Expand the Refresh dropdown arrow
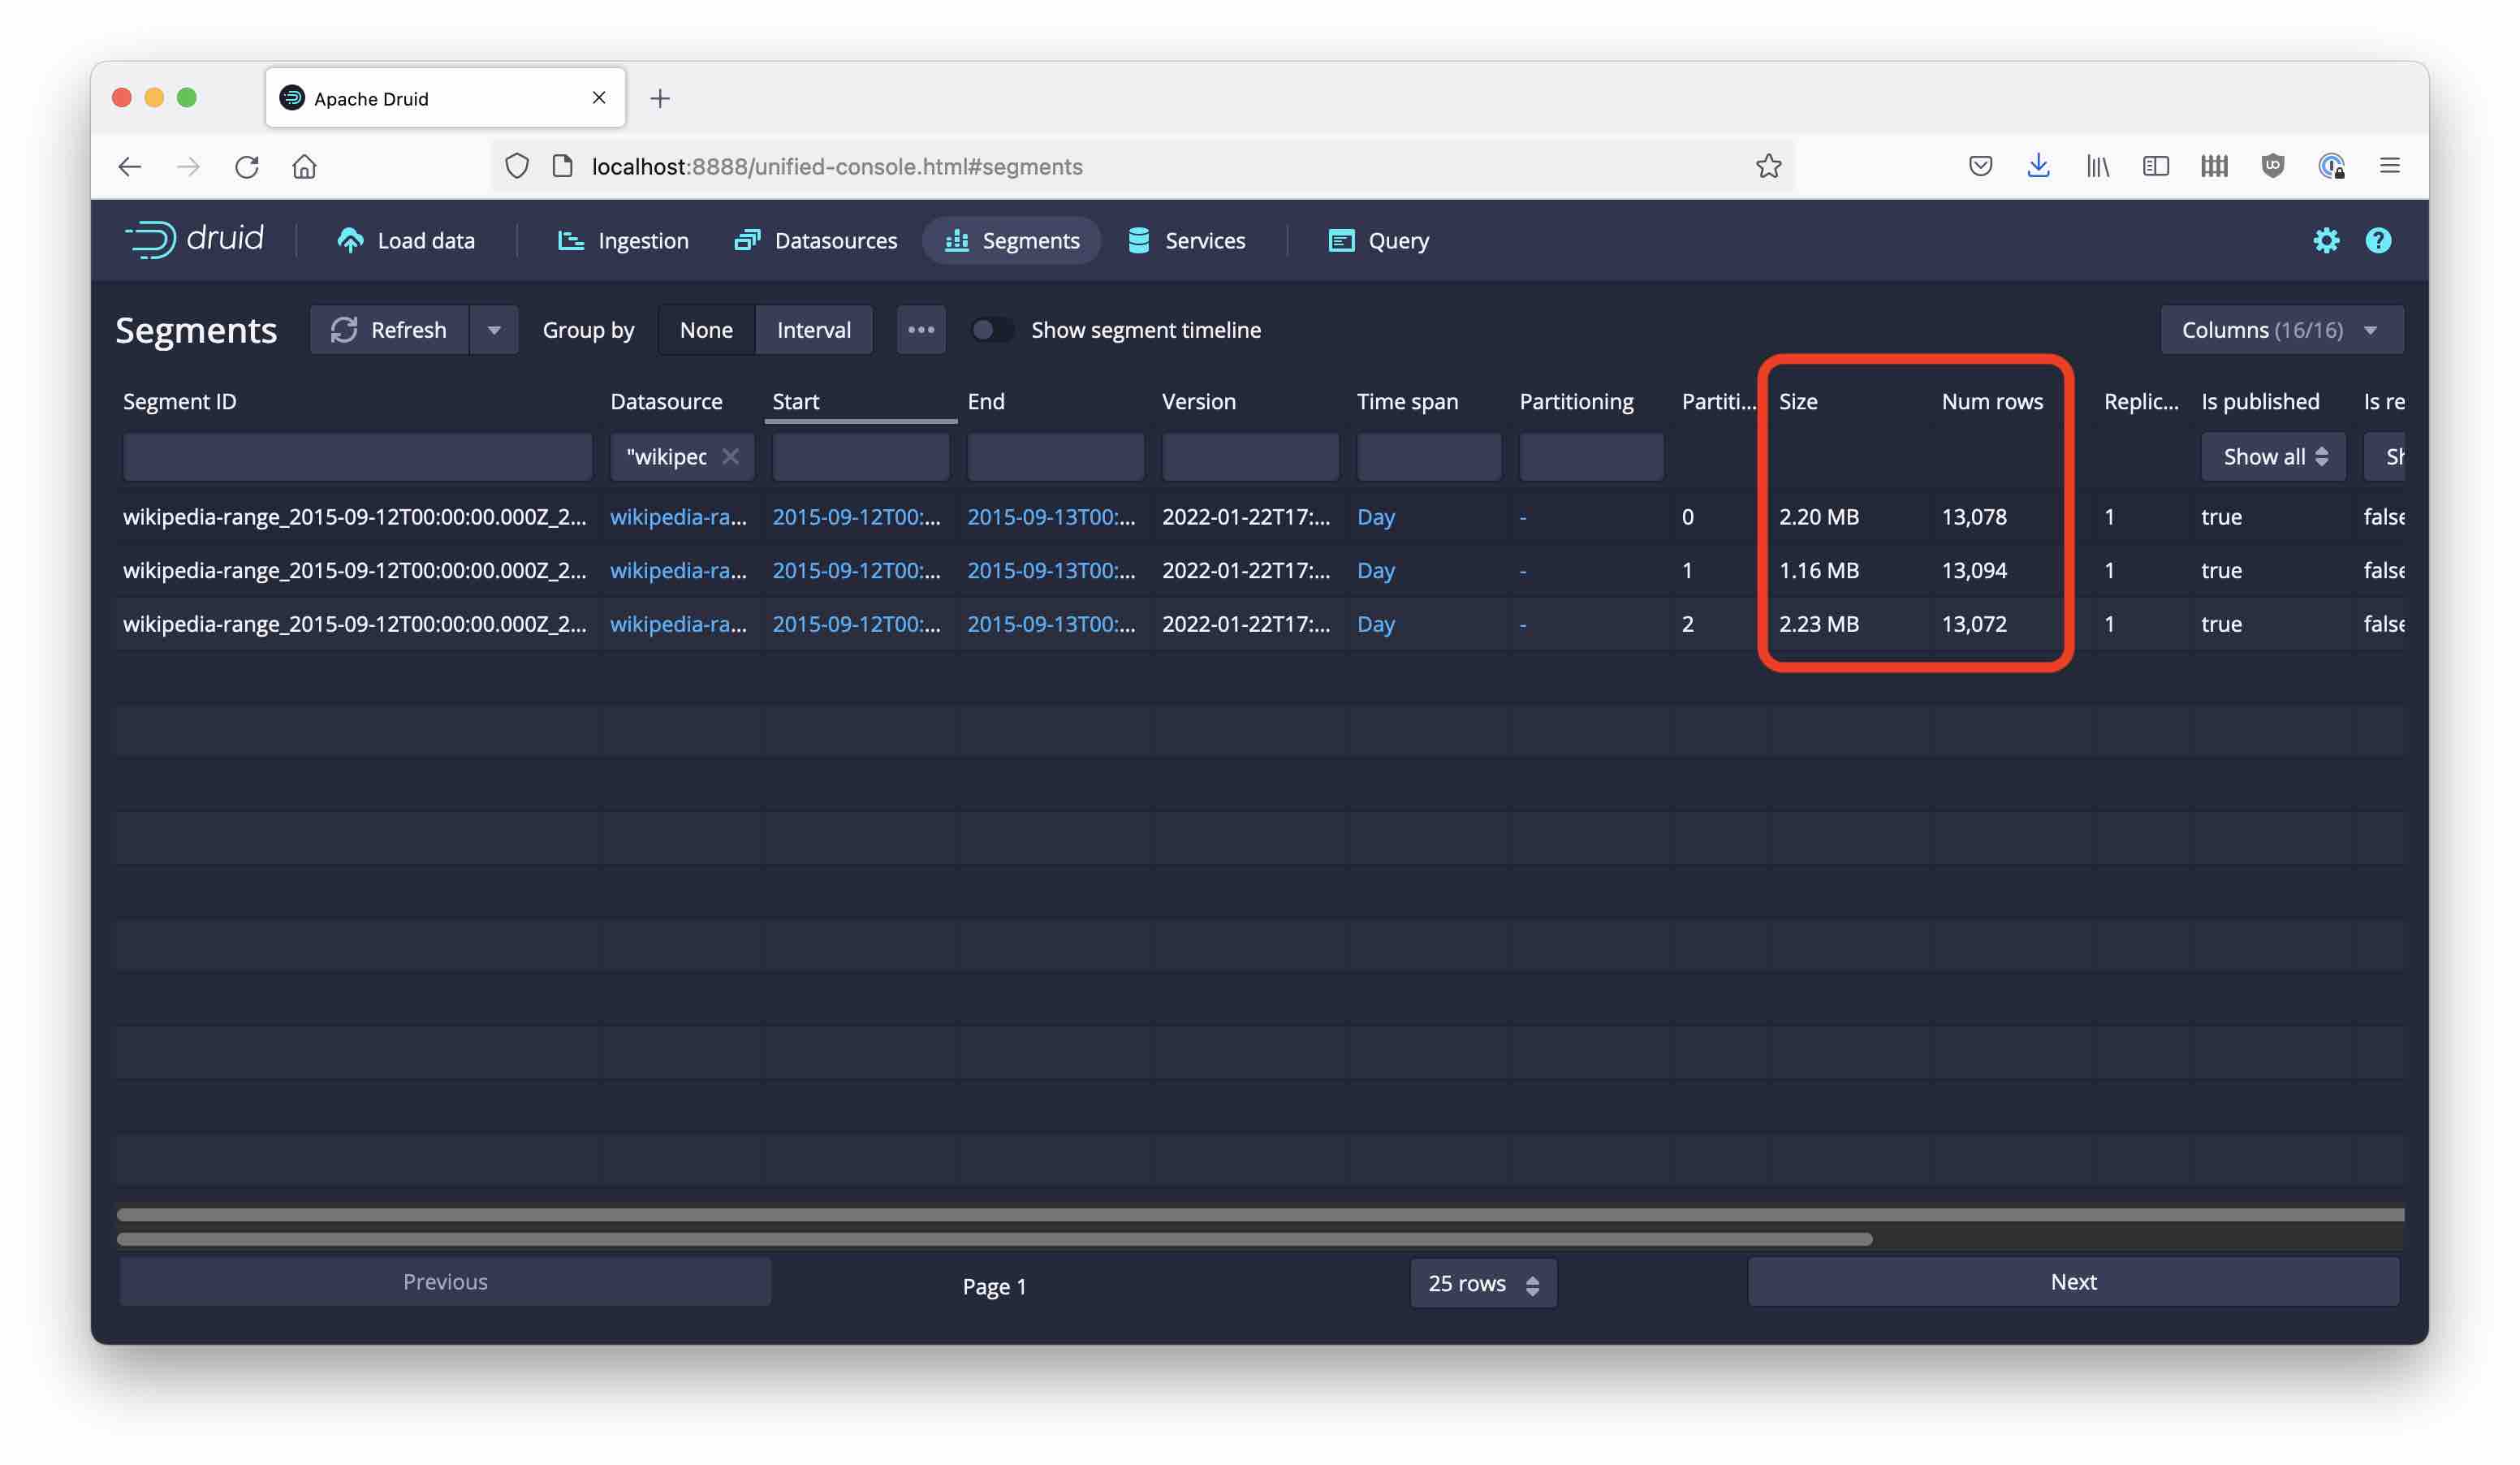This screenshot has height=1465, width=2520. pyautogui.click(x=493, y=329)
